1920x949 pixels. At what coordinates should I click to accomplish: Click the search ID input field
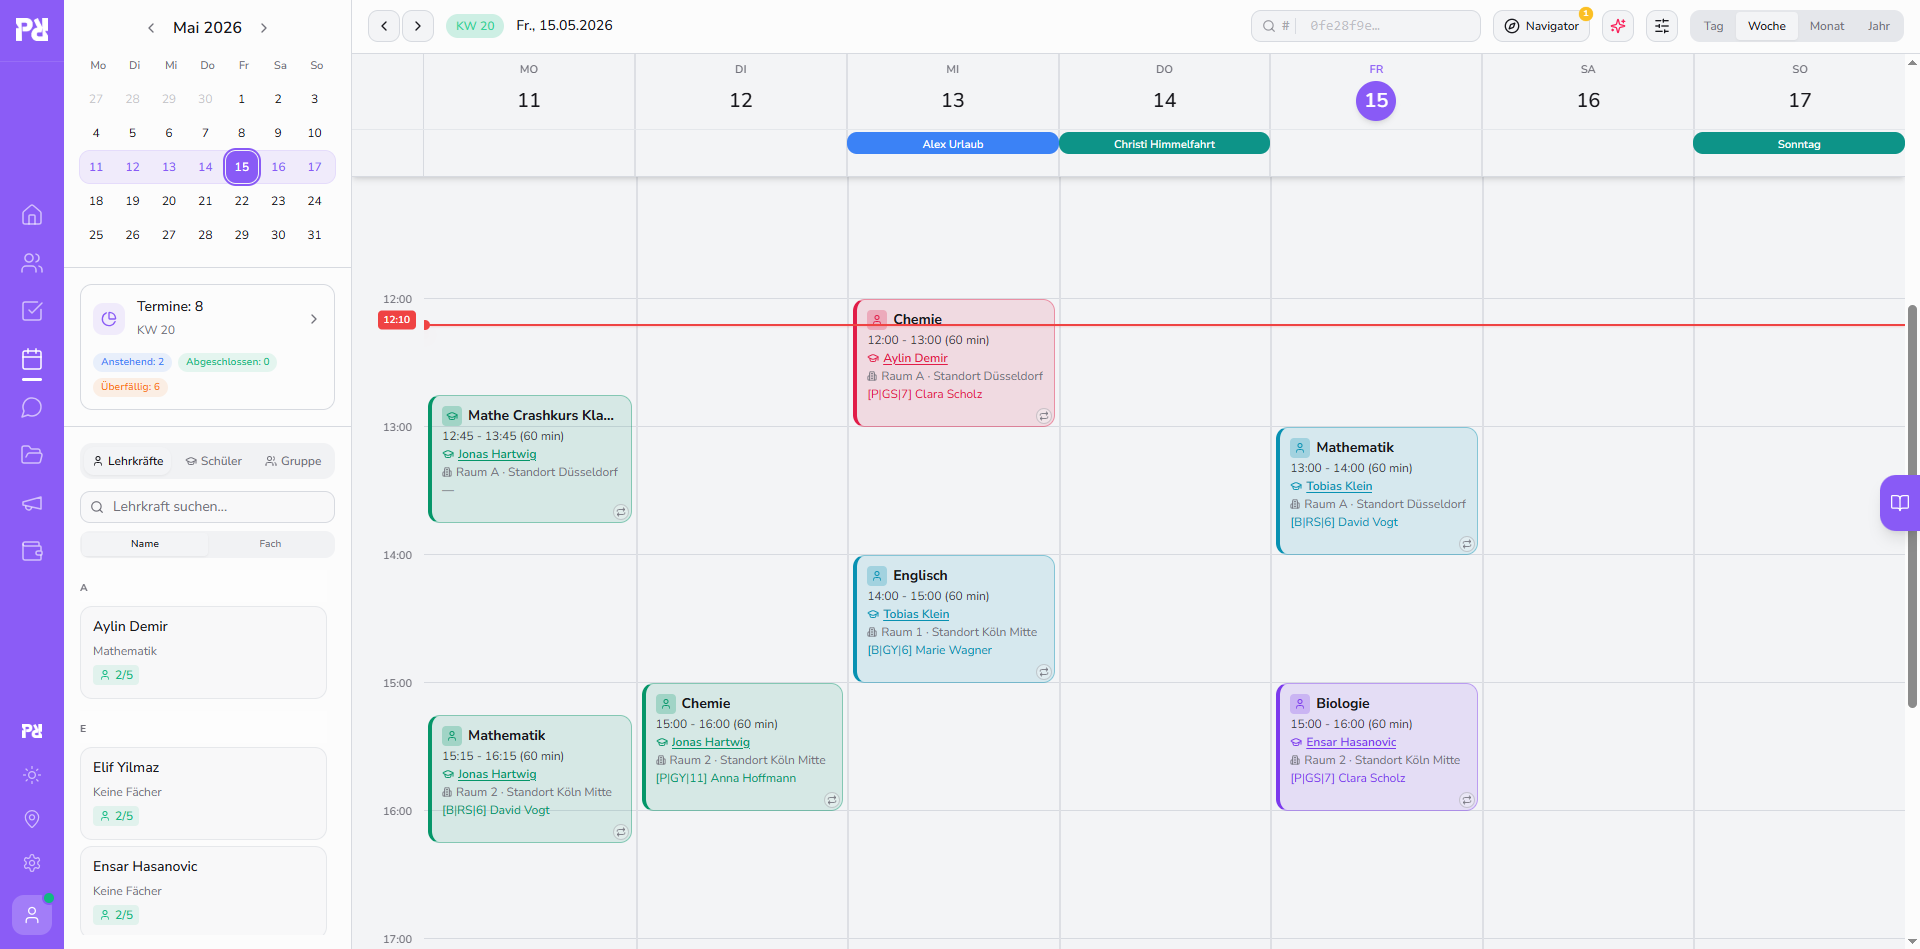point(1366,26)
